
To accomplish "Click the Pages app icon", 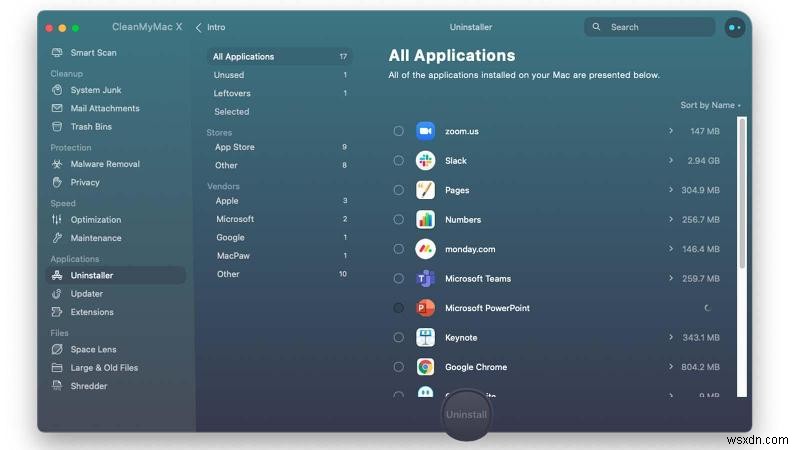I will pos(425,190).
